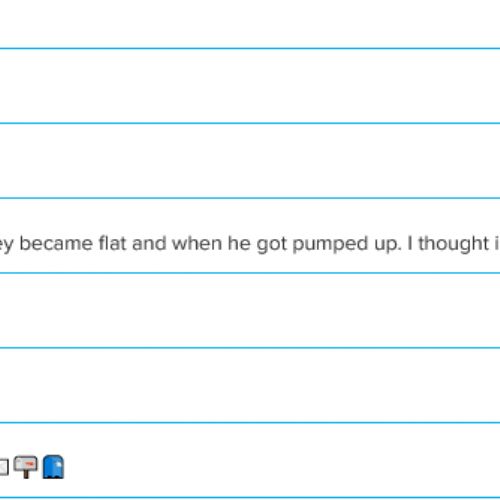This screenshot has height=500, width=500.
Task: Click the word "and" in the sentence
Action: (x=149, y=243)
